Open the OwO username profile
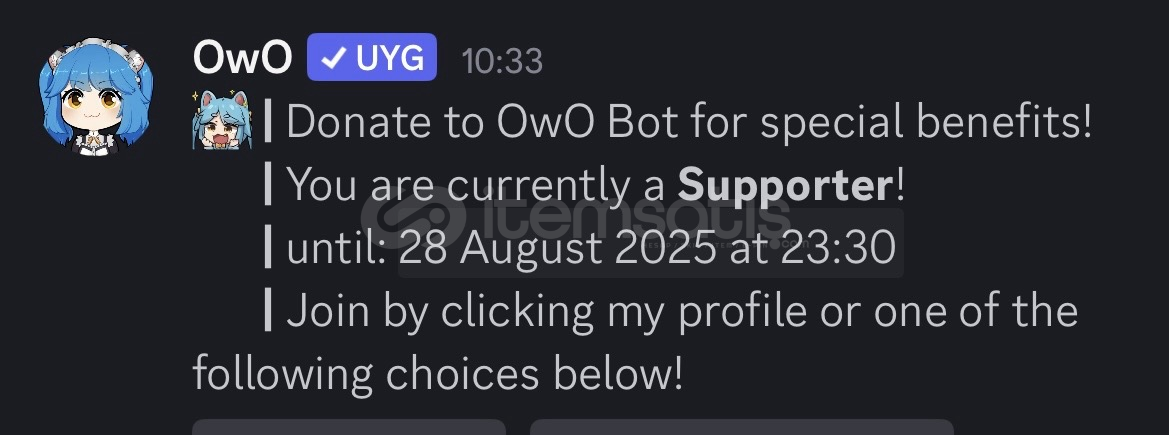 coord(242,57)
